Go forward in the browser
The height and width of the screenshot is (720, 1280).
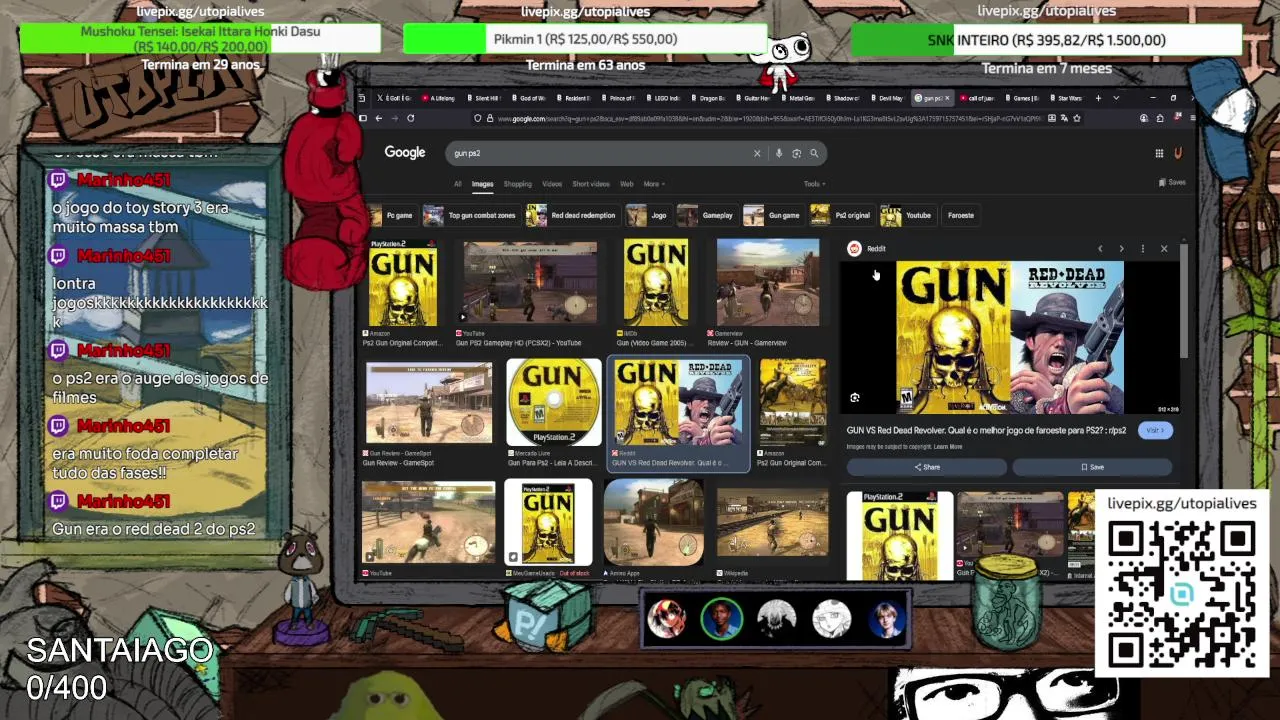tap(394, 118)
